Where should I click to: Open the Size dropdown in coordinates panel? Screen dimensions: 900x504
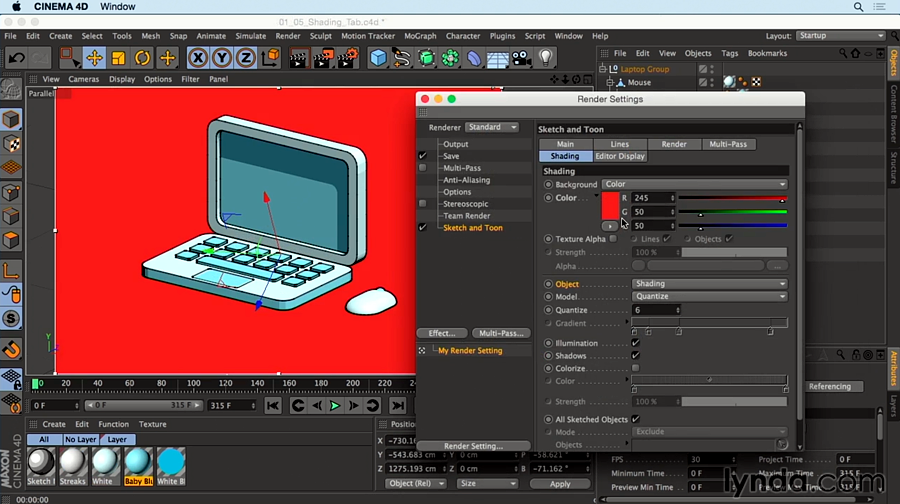[x=487, y=483]
